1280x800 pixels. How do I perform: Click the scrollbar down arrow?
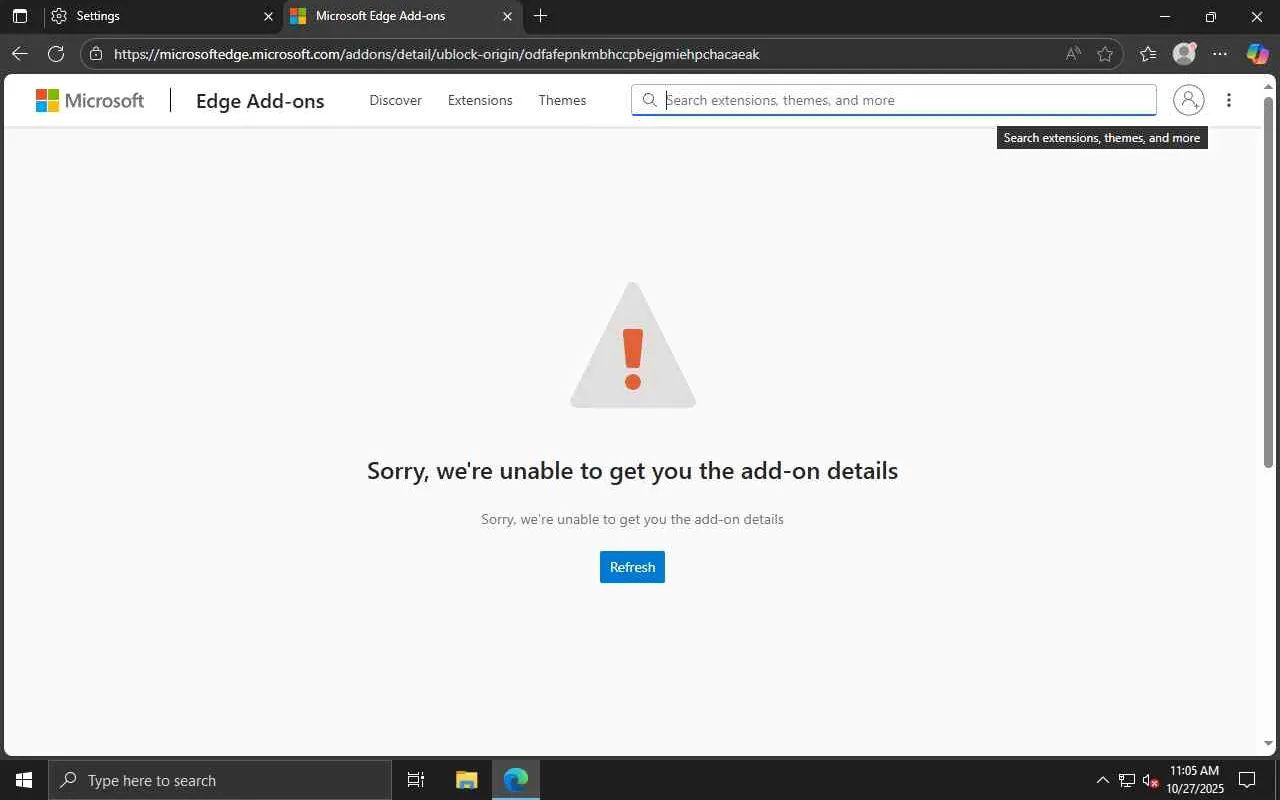click(x=1269, y=744)
